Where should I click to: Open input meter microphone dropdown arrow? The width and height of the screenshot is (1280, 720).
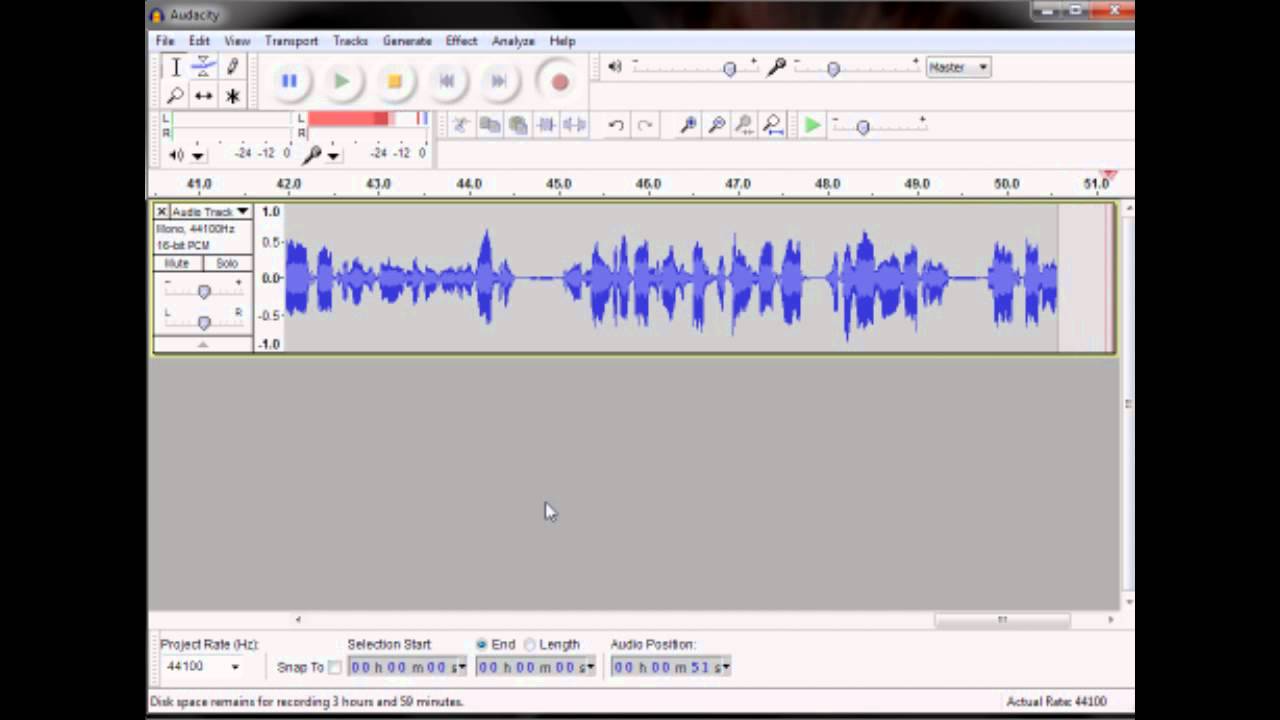(334, 155)
